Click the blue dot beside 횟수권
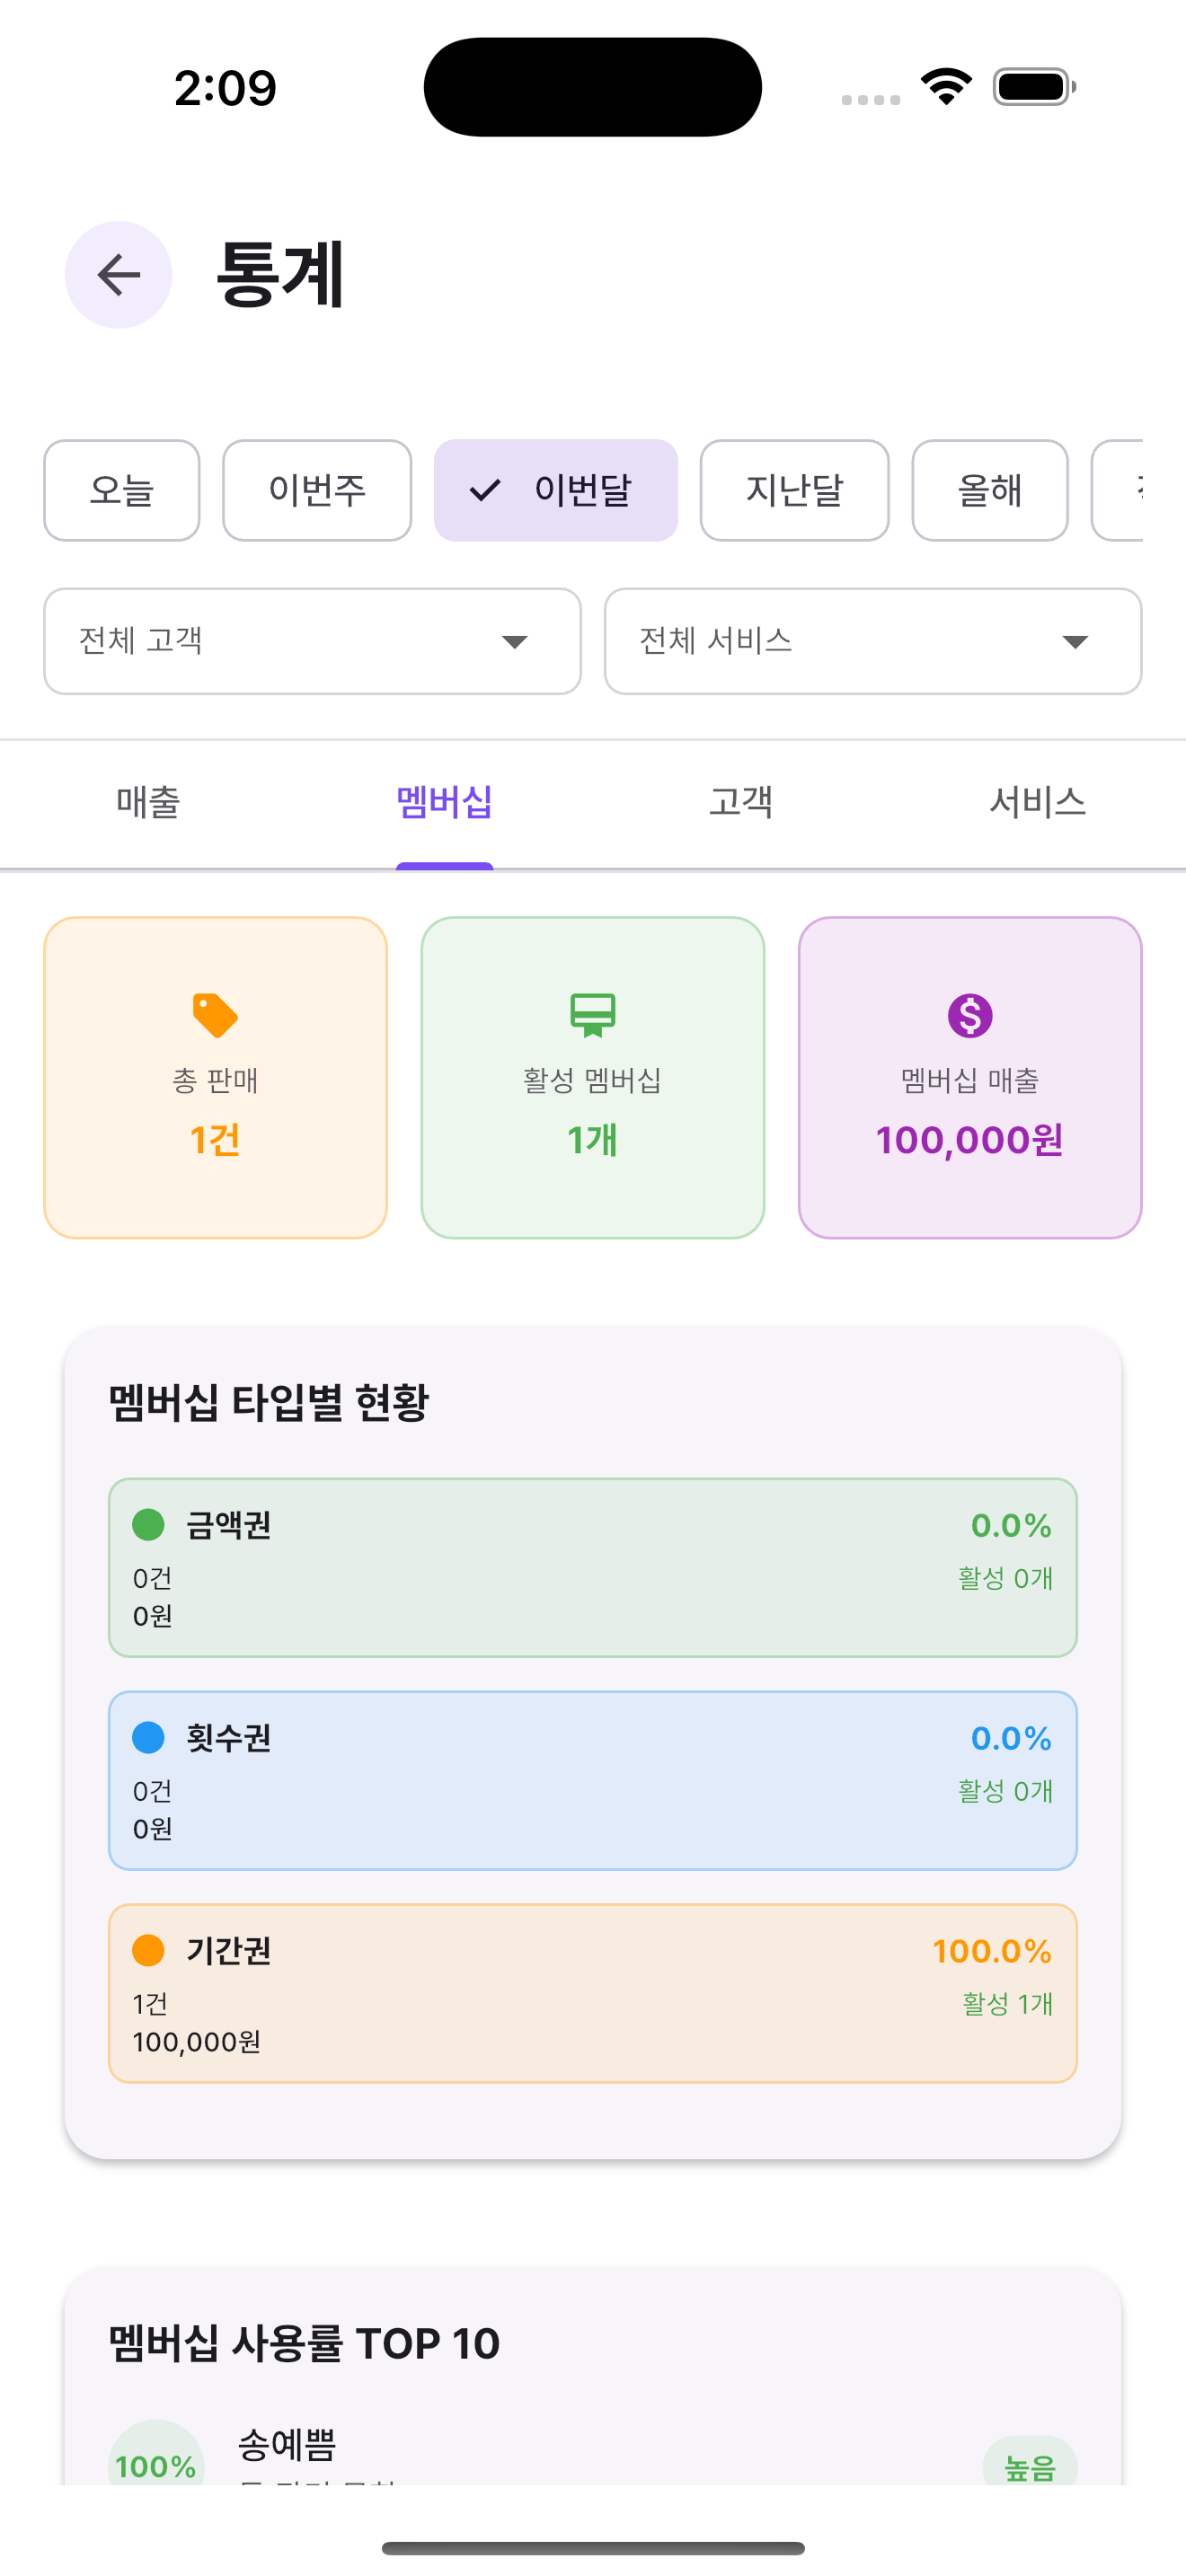Viewport: 1186px width, 2576px height. [148, 1738]
